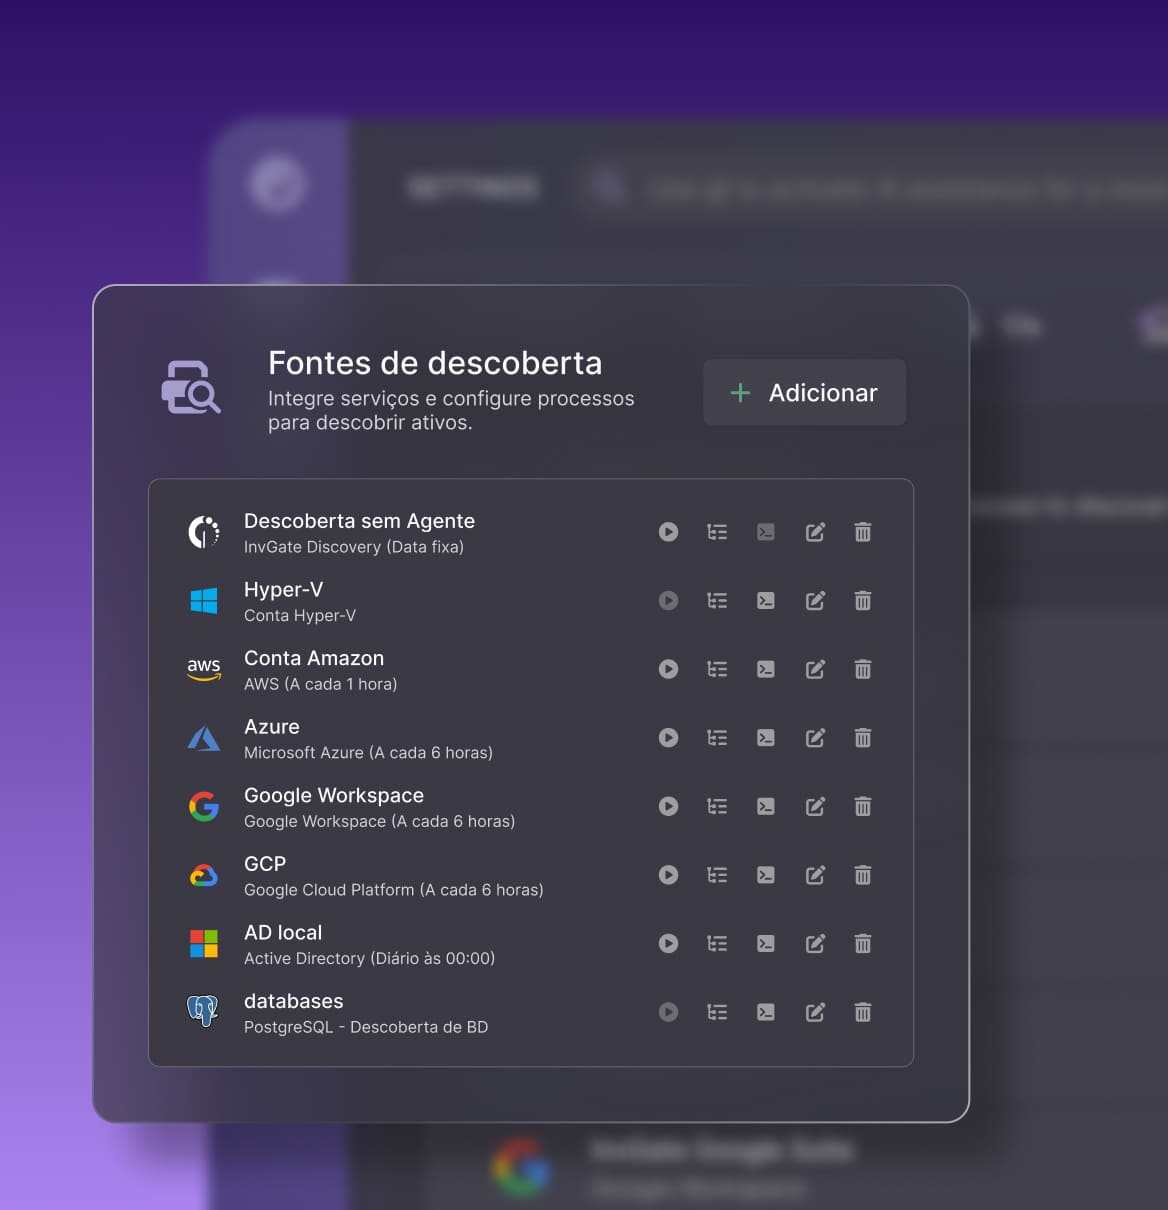Viewport: 1168px width, 1210px height.
Task: Show the task list for Conta Amazon
Action: [717, 669]
